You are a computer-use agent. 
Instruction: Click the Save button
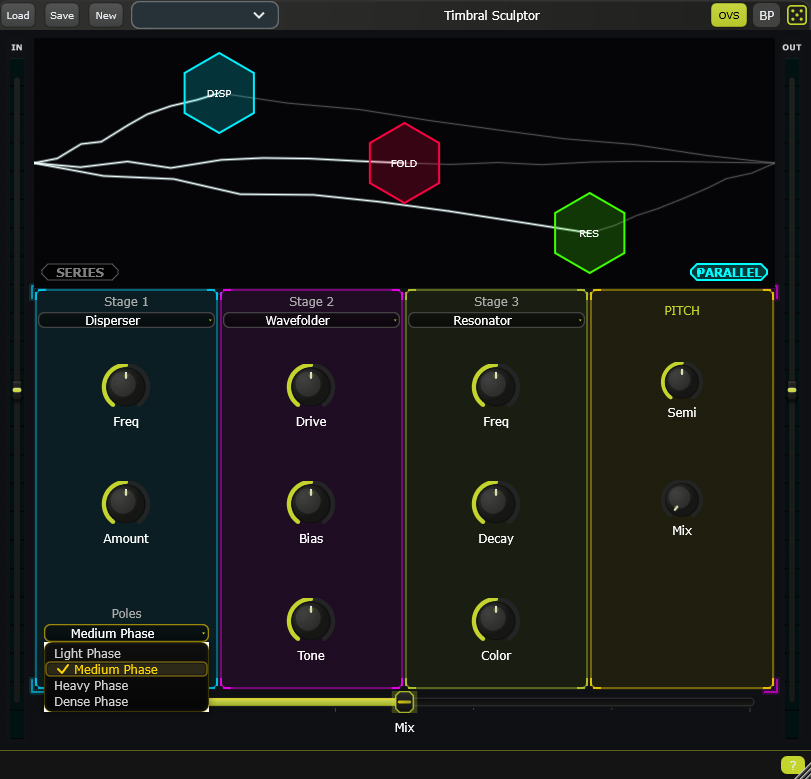(x=61, y=15)
